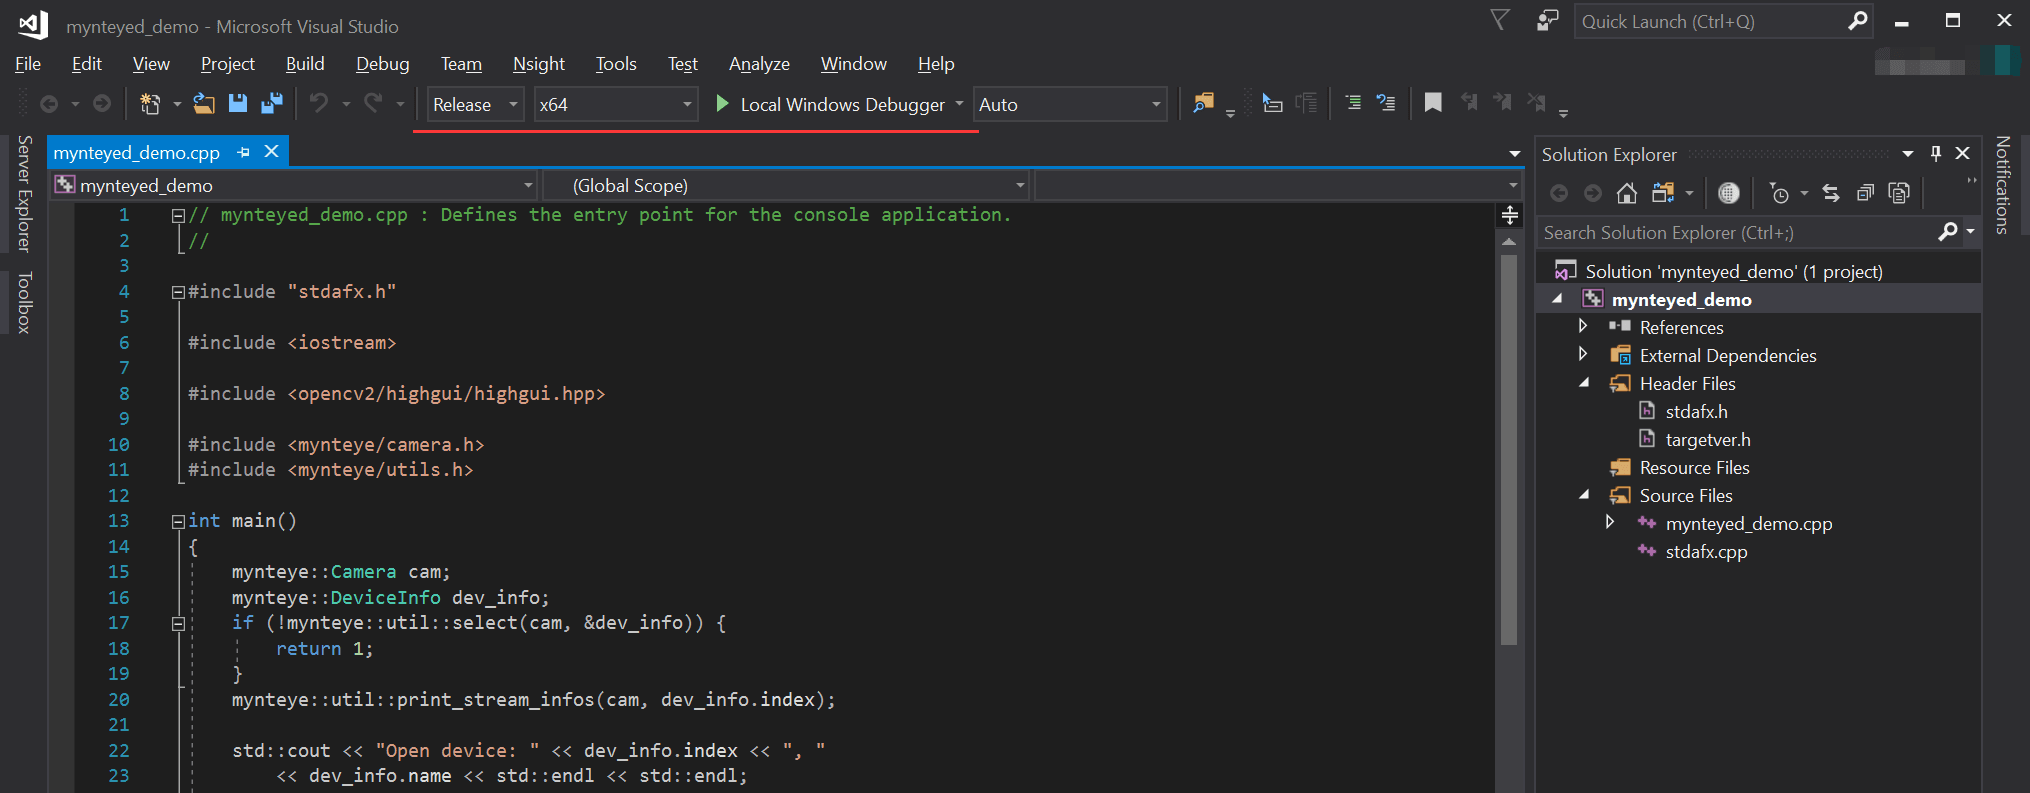
Task: Click the Solution Explorer Home icon
Action: pyautogui.click(x=1627, y=193)
